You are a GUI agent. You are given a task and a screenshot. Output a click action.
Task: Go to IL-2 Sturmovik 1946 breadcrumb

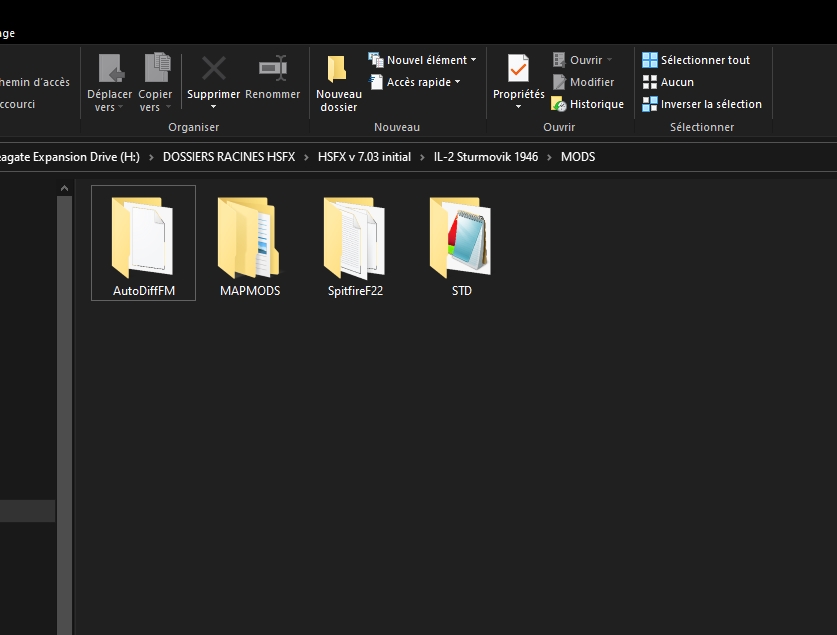(486, 157)
